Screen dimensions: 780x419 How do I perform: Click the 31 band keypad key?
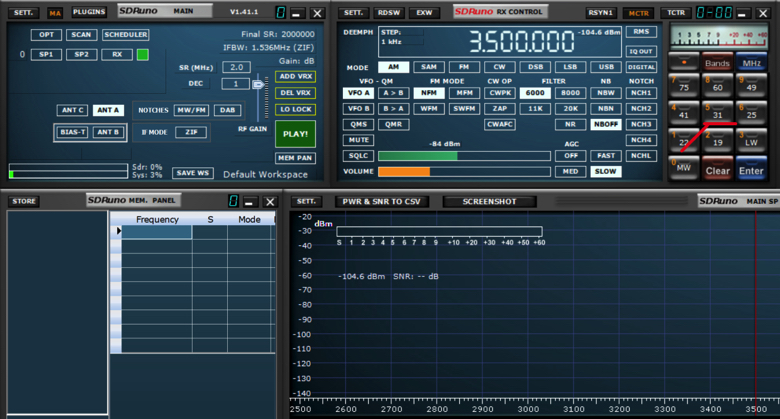717,113
